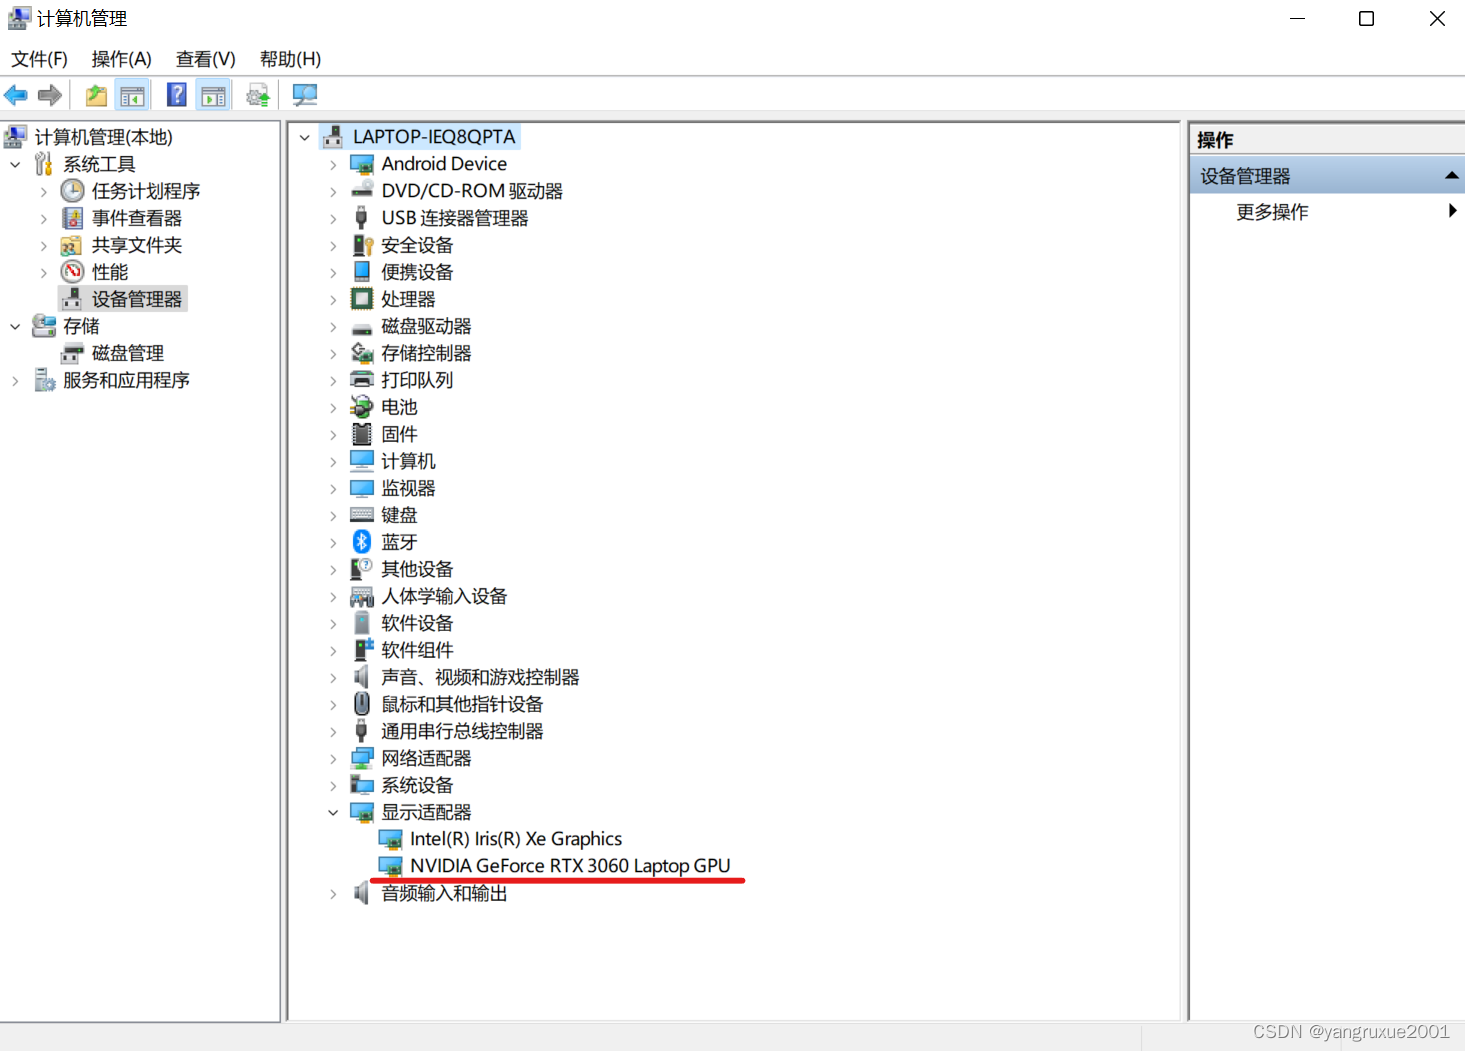The height and width of the screenshot is (1051, 1465).
Task: Click the 事件查看器 icon
Action: pyautogui.click(x=73, y=218)
